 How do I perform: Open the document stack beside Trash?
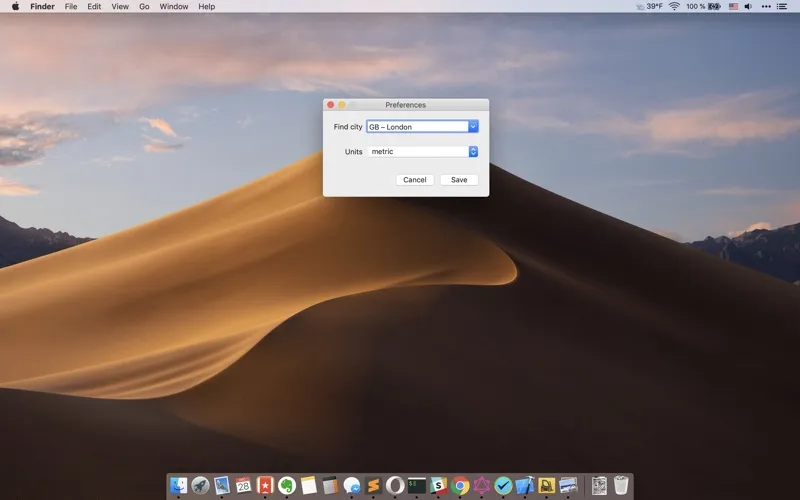coord(599,485)
